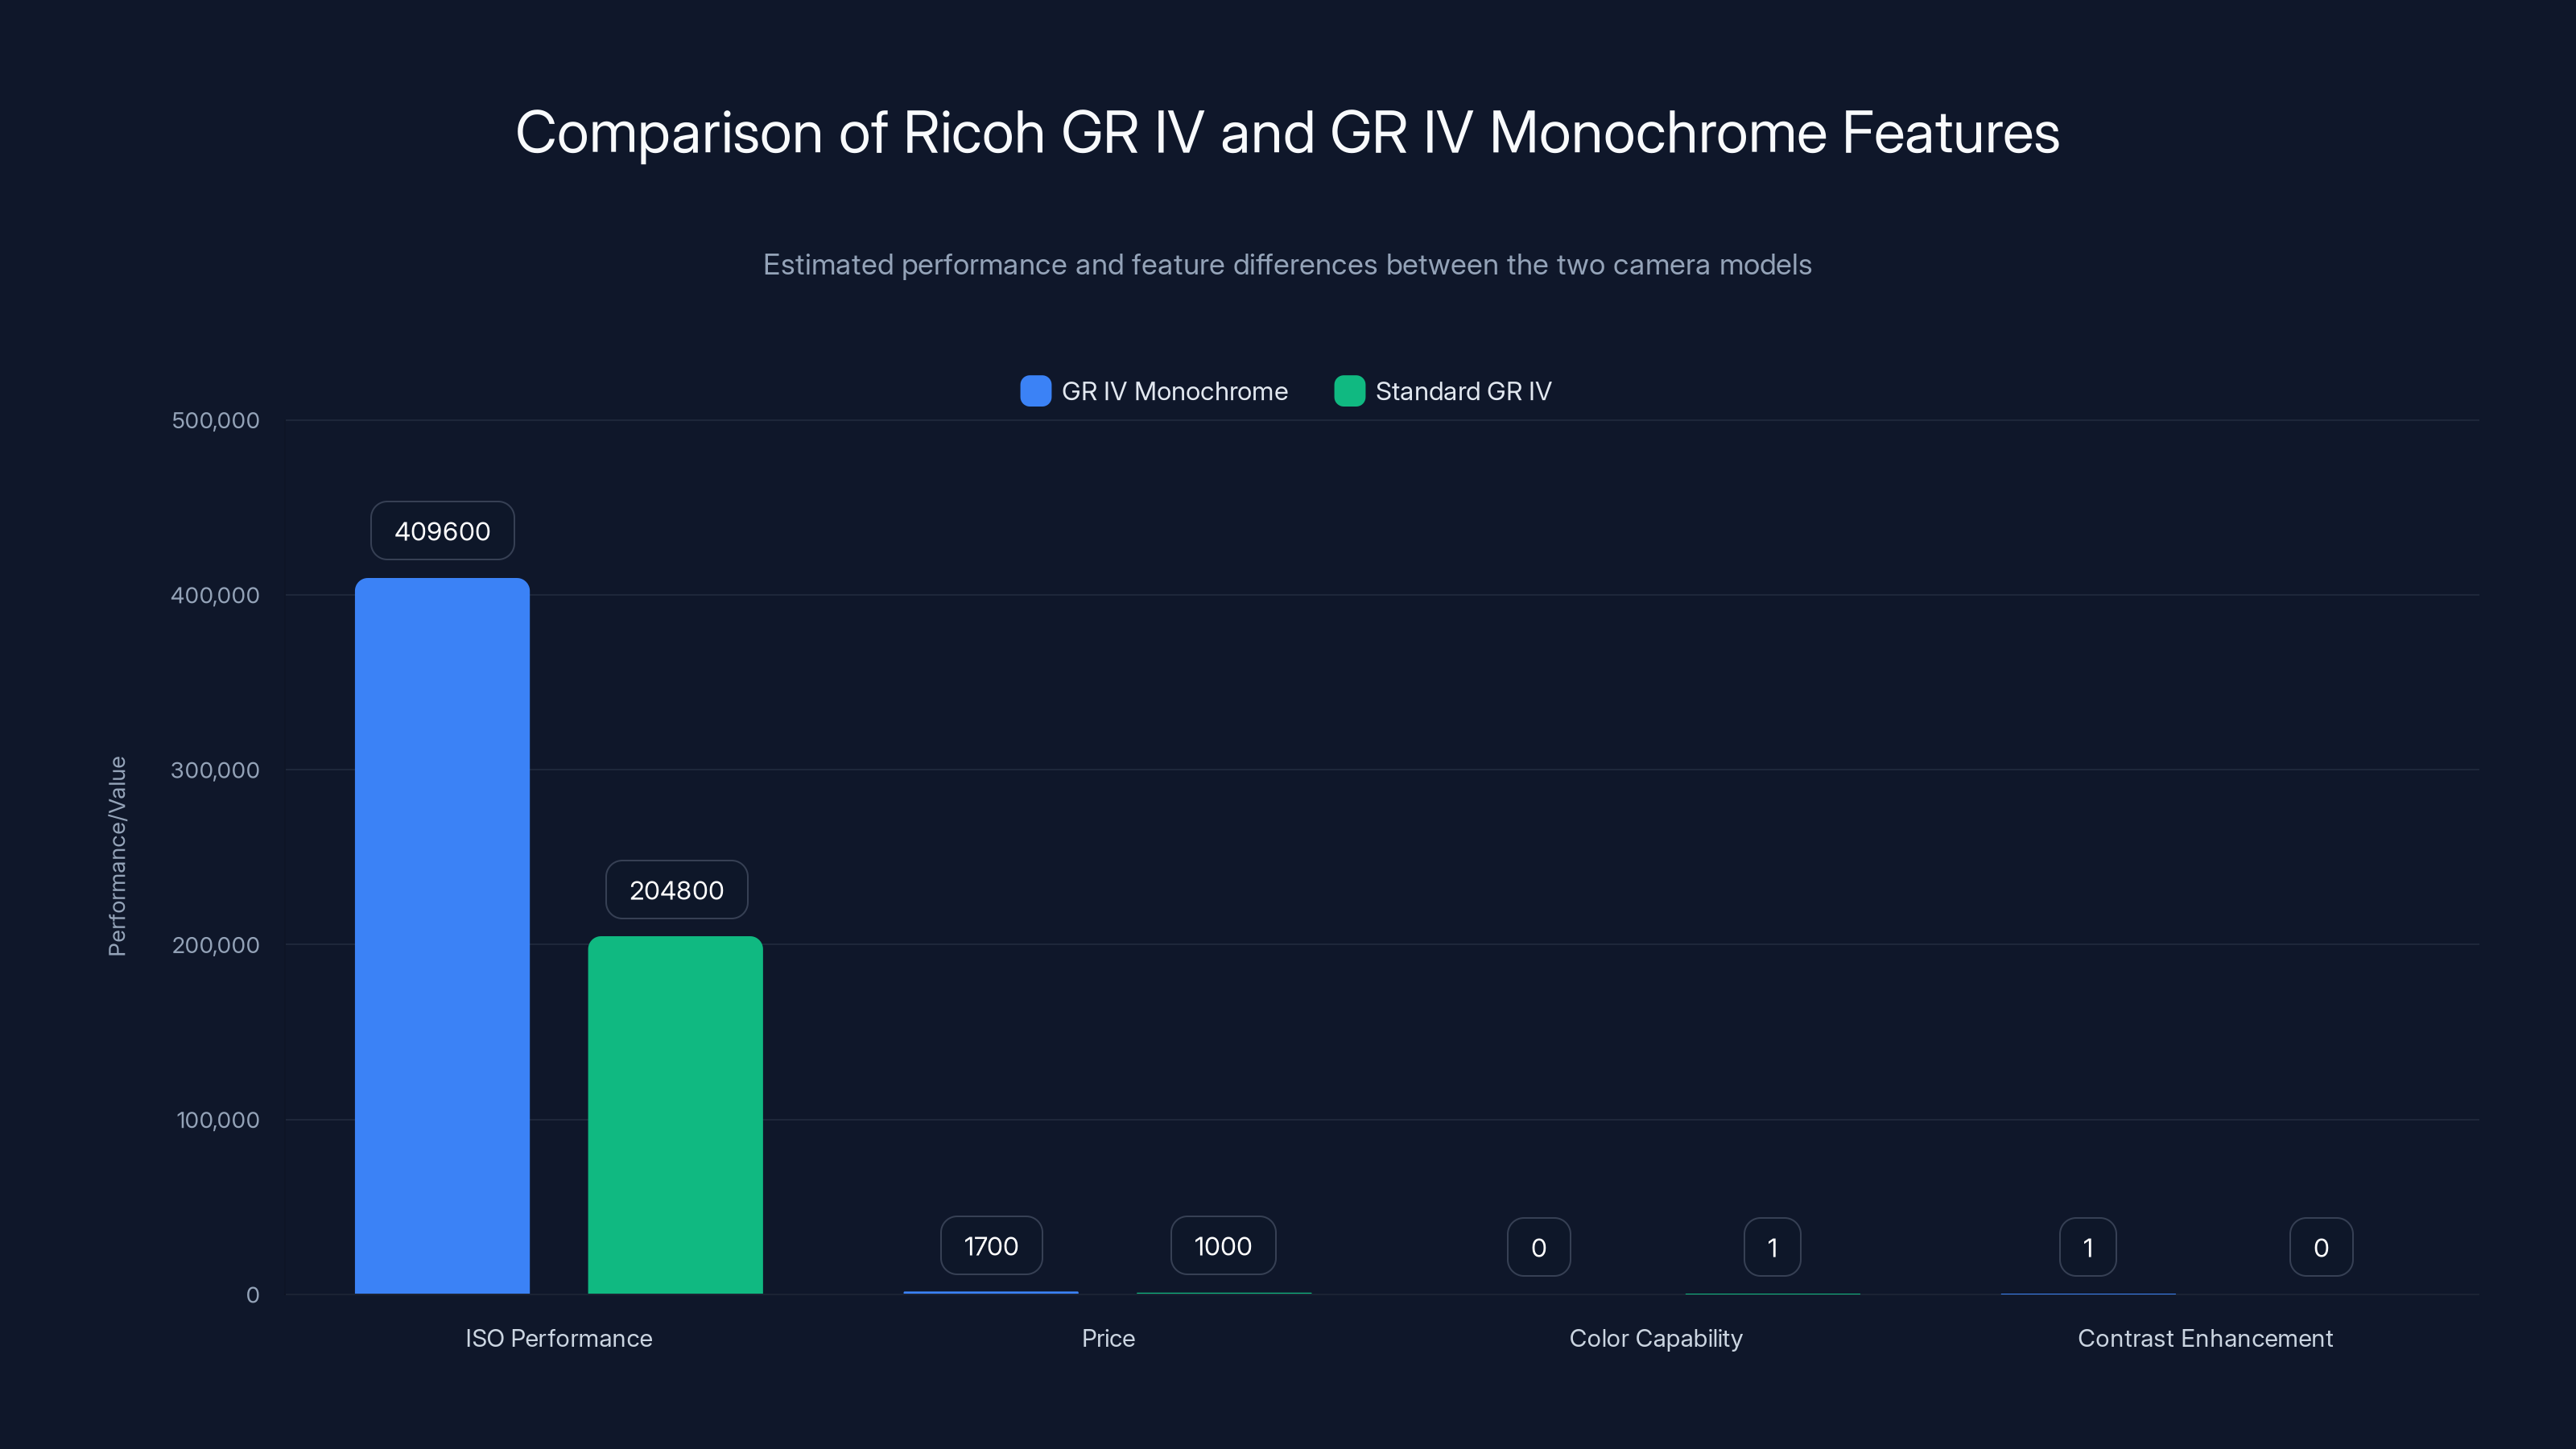Select the Price axis label

[x=1107, y=1338]
